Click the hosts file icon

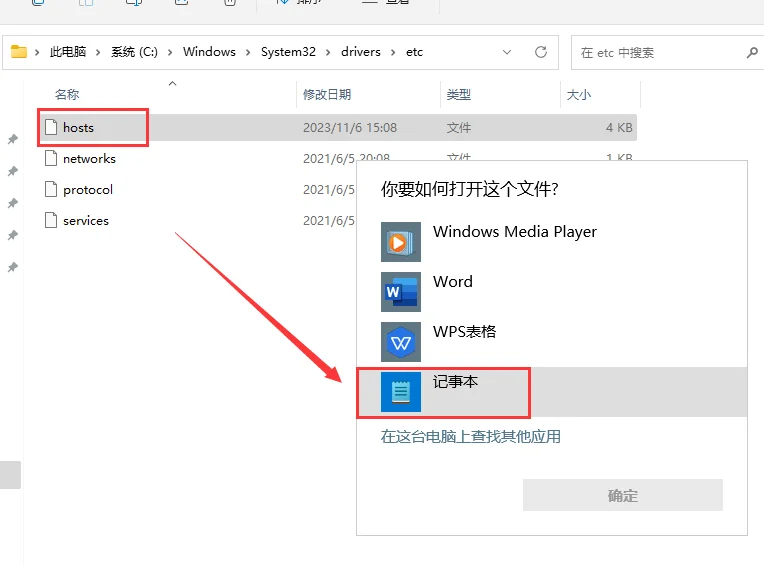(x=51, y=127)
